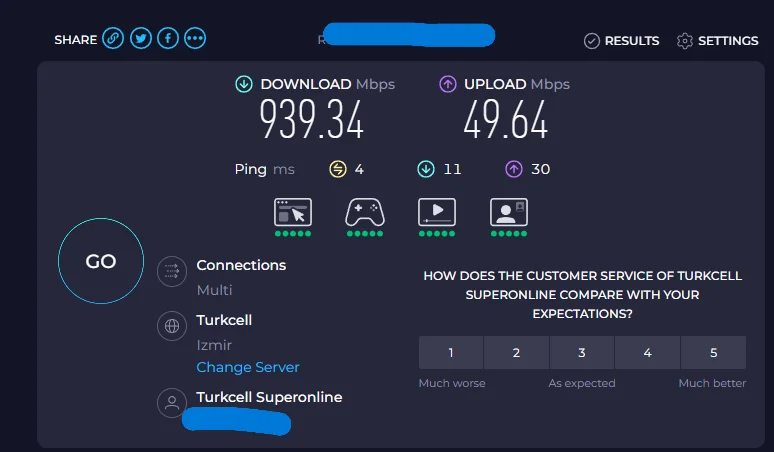Viewport: 774px width, 452px height.
Task: Rate customer service 1 Much worse
Action: click(x=451, y=353)
